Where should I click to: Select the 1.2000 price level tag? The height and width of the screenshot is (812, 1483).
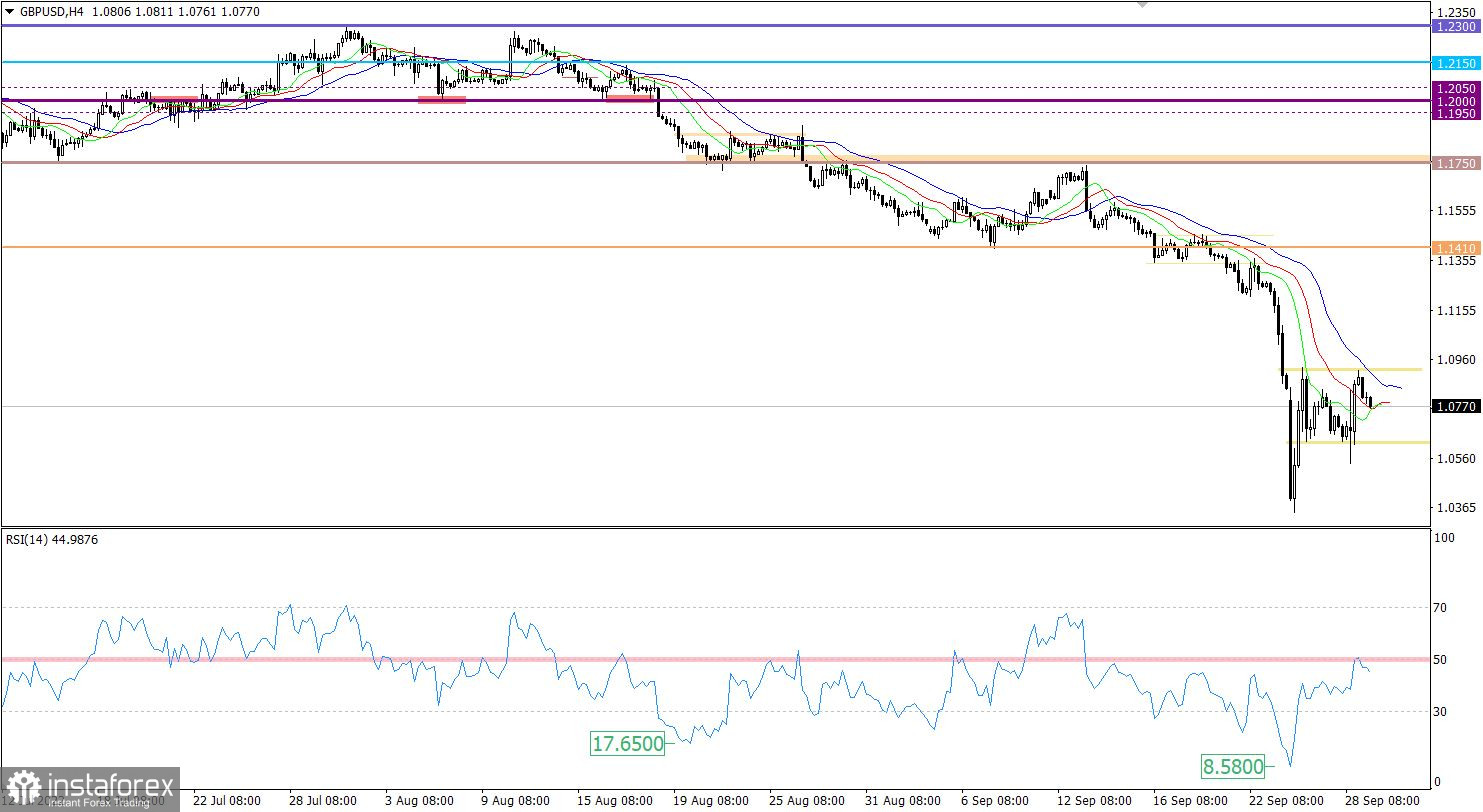(x=1455, y=101)
